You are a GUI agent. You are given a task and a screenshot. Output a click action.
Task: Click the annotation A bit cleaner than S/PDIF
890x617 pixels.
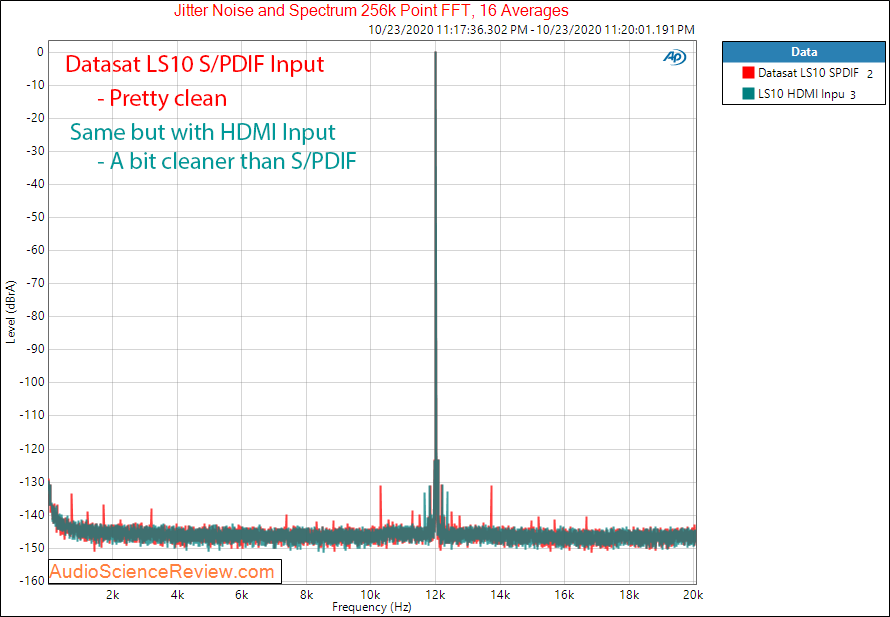click(227, 161)
